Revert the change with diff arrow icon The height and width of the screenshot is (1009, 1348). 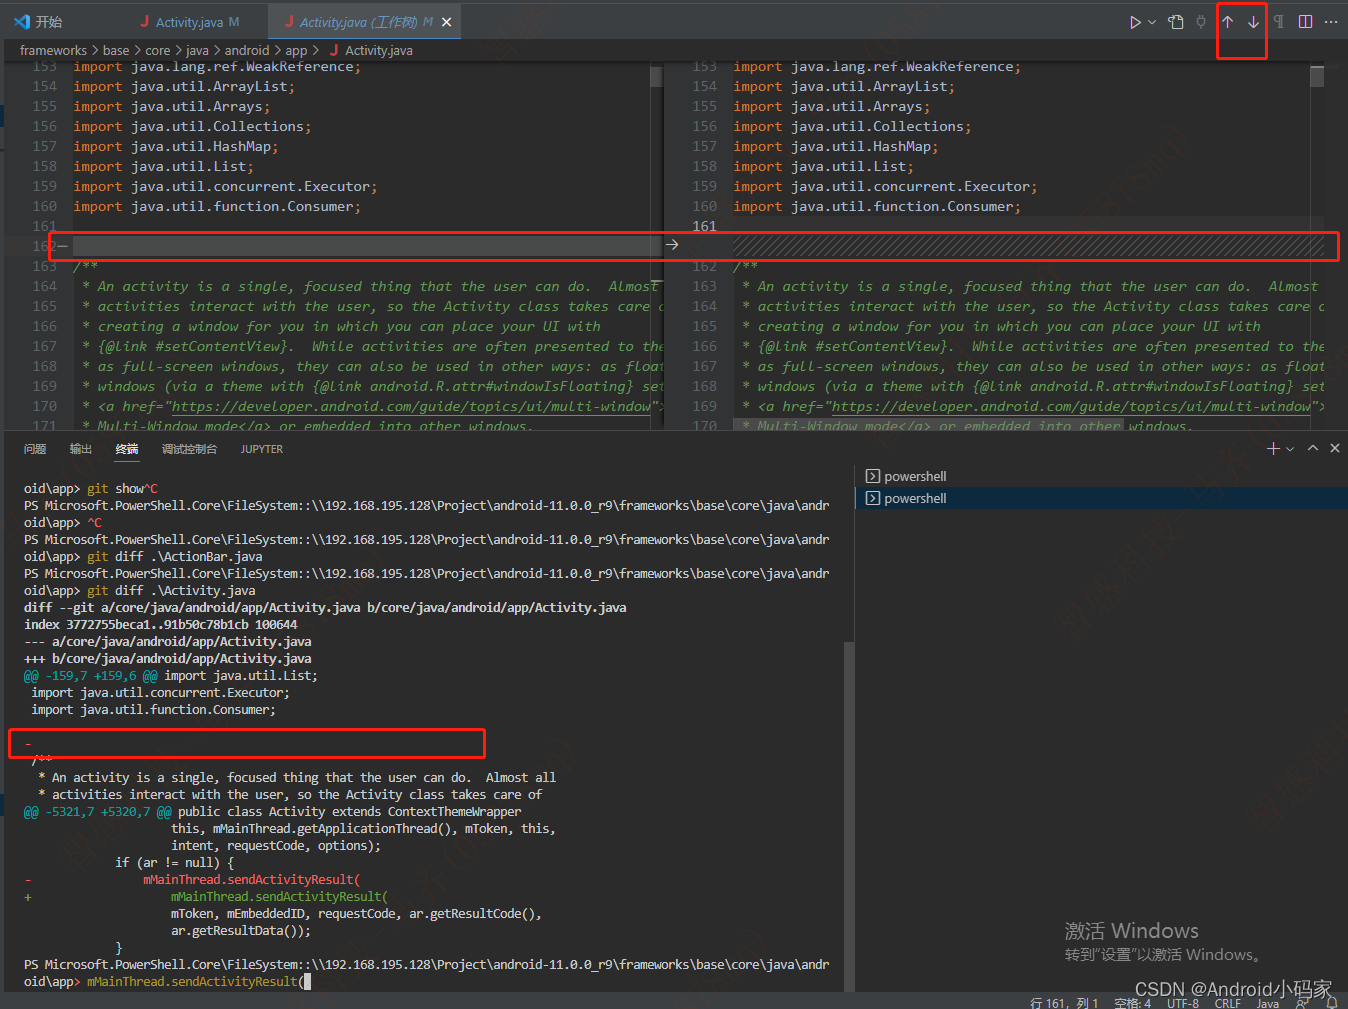[672, 245]
